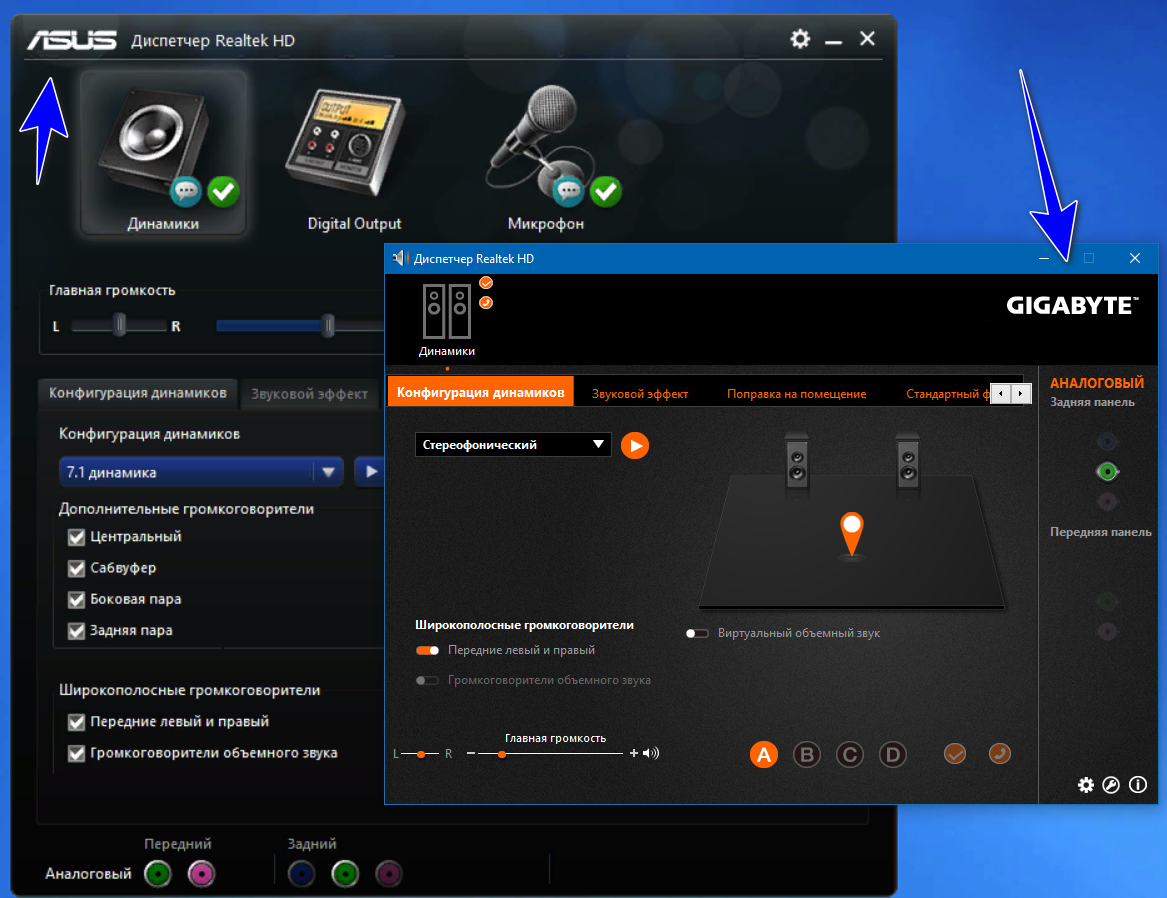
Task: Click the green rear panel jack in Gigabyte window
Action: pyautogui.click(x=1107, y=472)
